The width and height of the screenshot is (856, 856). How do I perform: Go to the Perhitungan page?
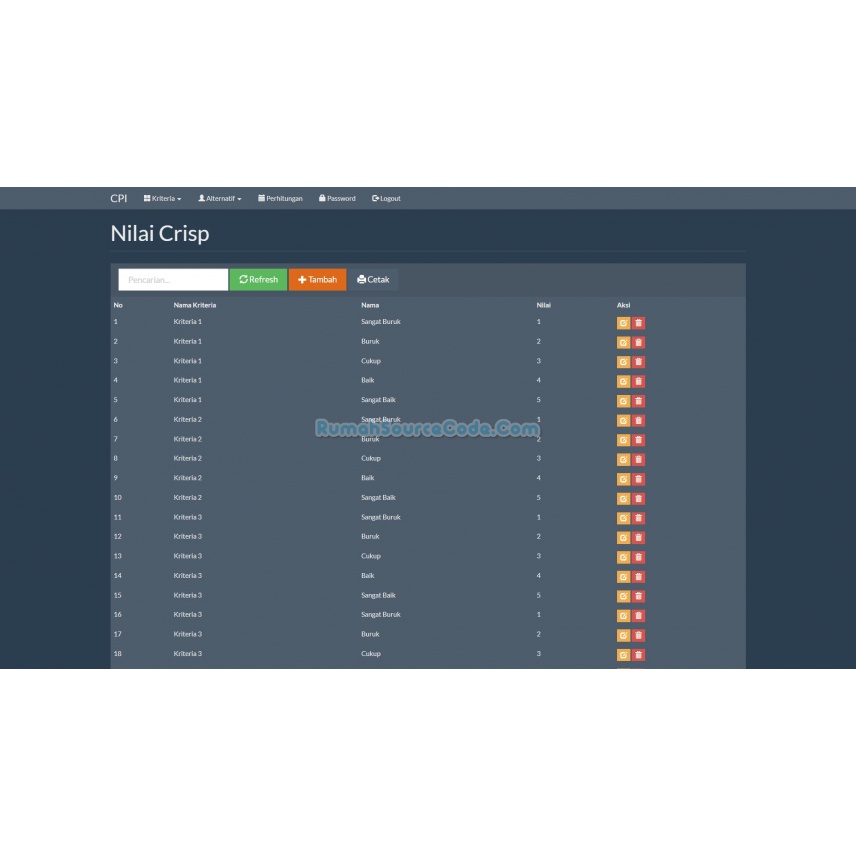coord(280,198)
